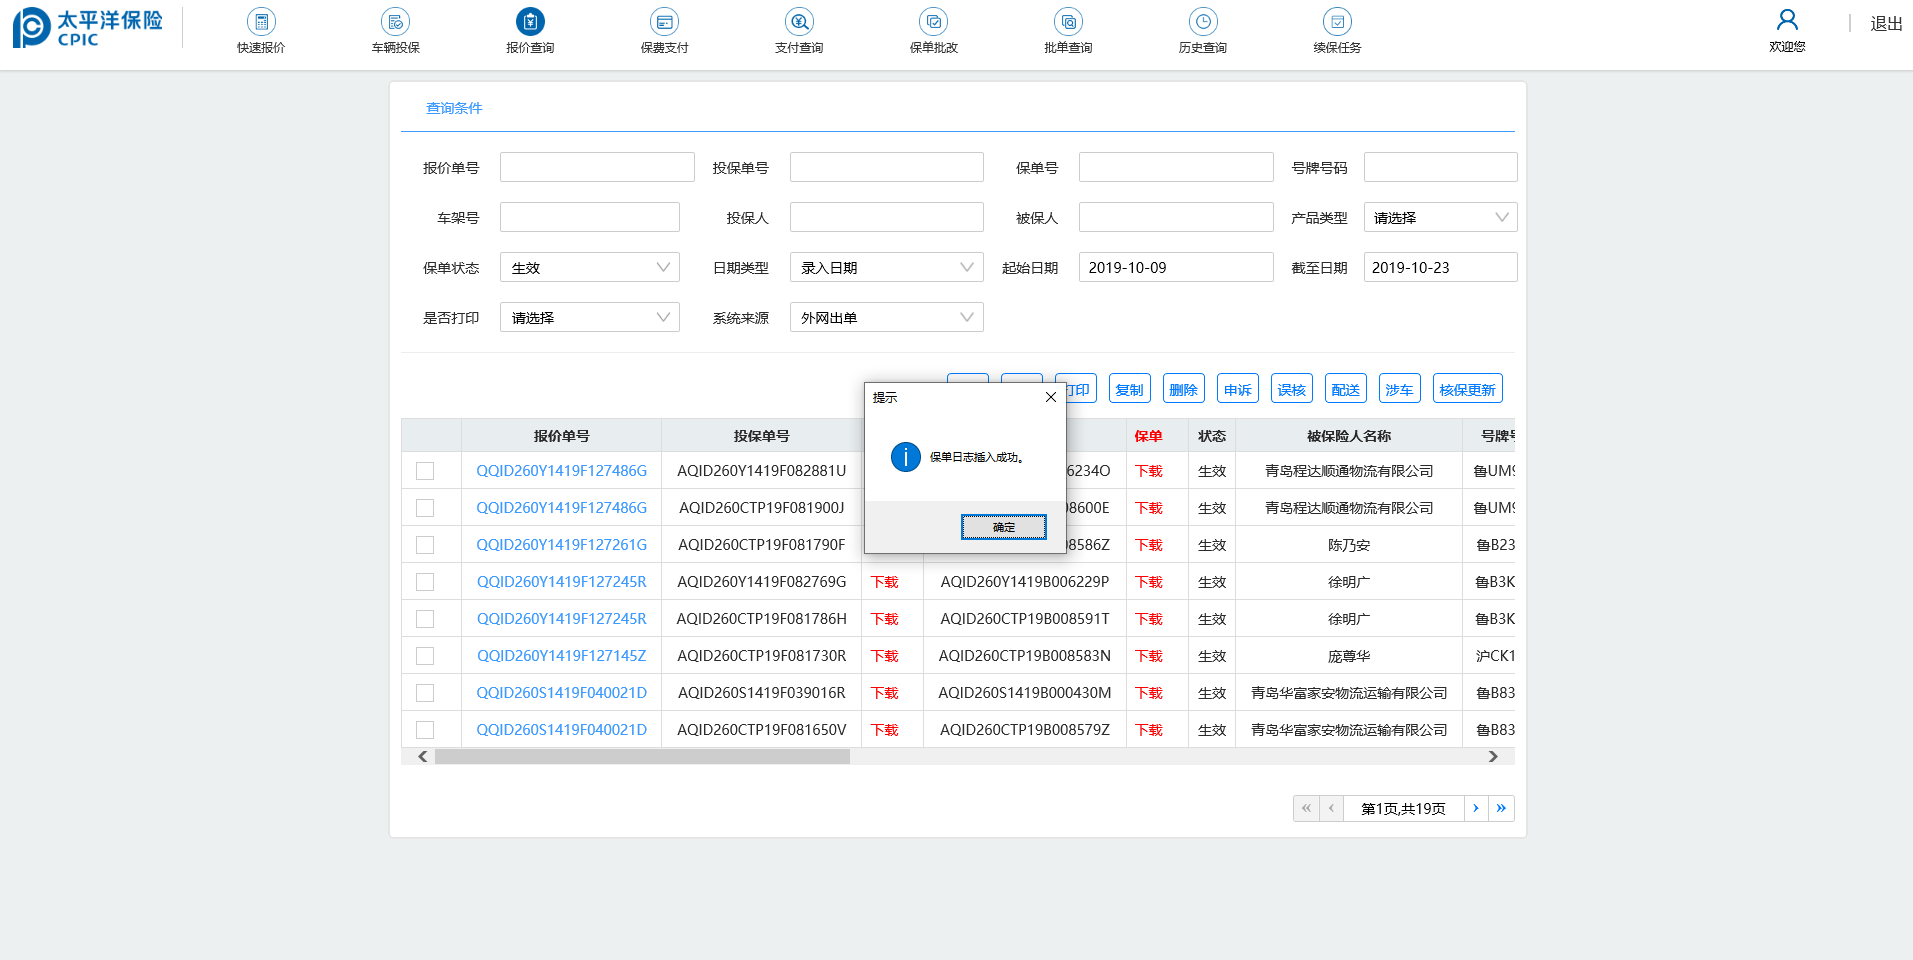Viewport: 1913px width, 960px height.
Task: Select the 保费支付 premium payment icon
Action: pos(664,22)
